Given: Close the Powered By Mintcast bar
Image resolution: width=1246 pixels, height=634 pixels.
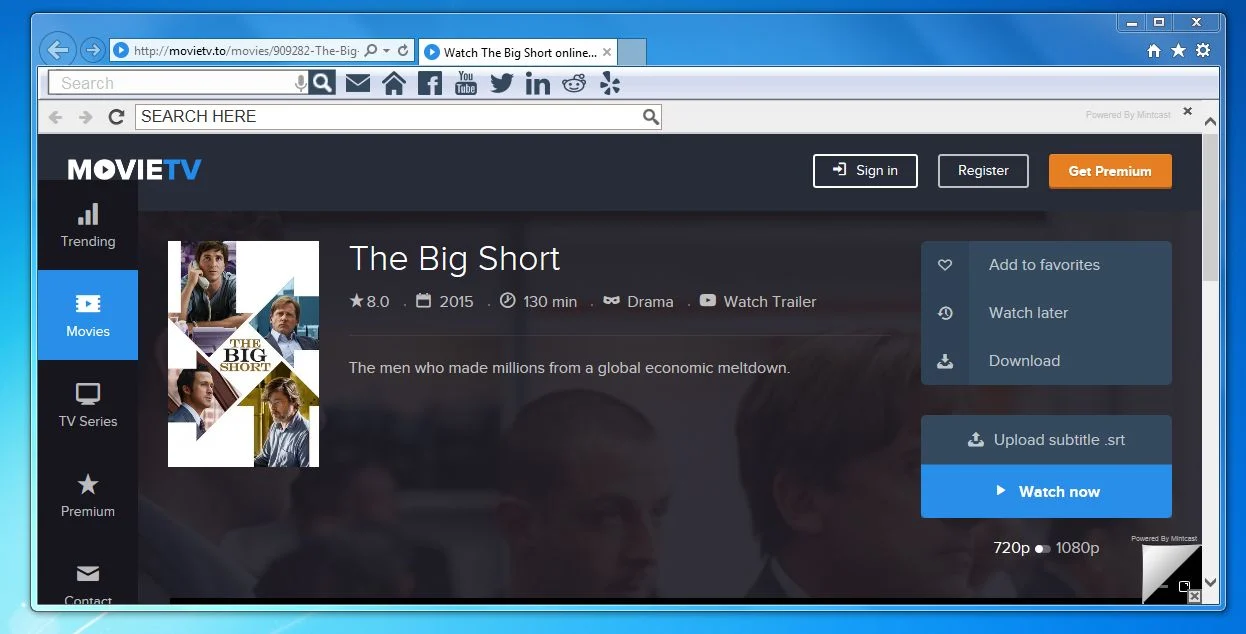Looking at the screenshot, I should click(1188, 111).
